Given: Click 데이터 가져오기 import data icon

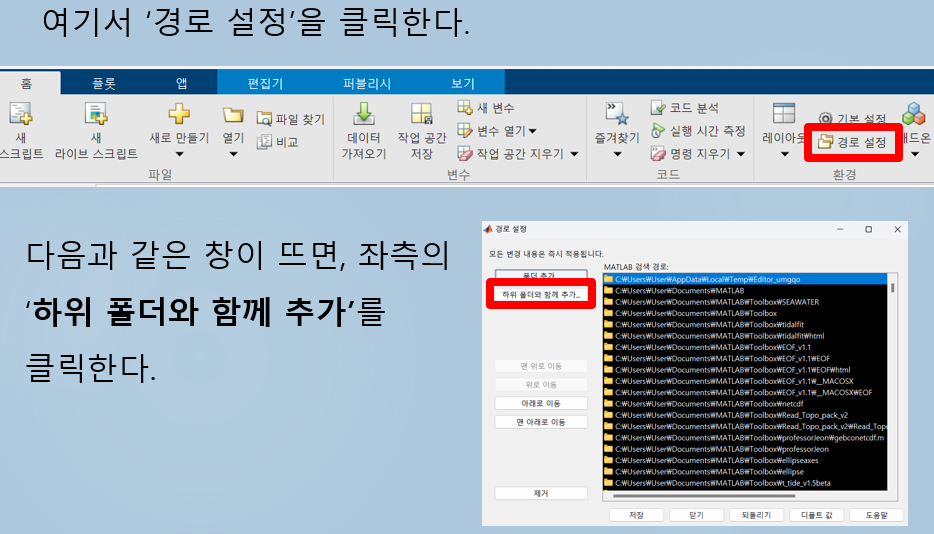Looking at the screenshot, I should pyautogui.click(x=364, y=113).
